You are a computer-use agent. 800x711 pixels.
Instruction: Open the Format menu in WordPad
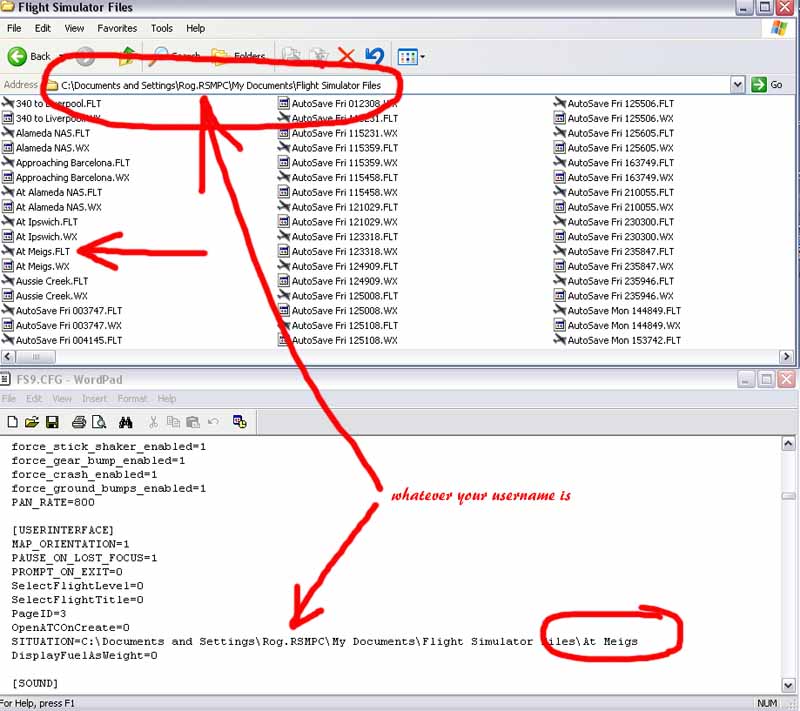click(x=131, y=399)
